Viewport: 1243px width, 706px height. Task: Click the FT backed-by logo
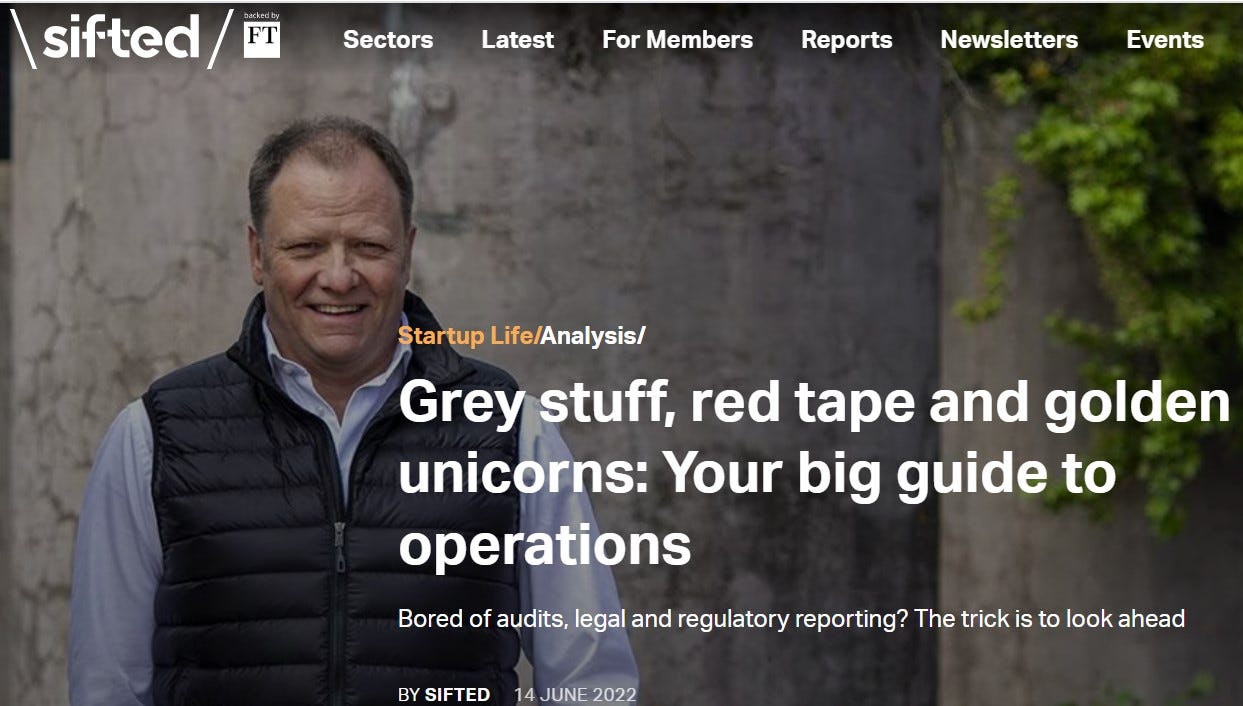click(262, 40)
